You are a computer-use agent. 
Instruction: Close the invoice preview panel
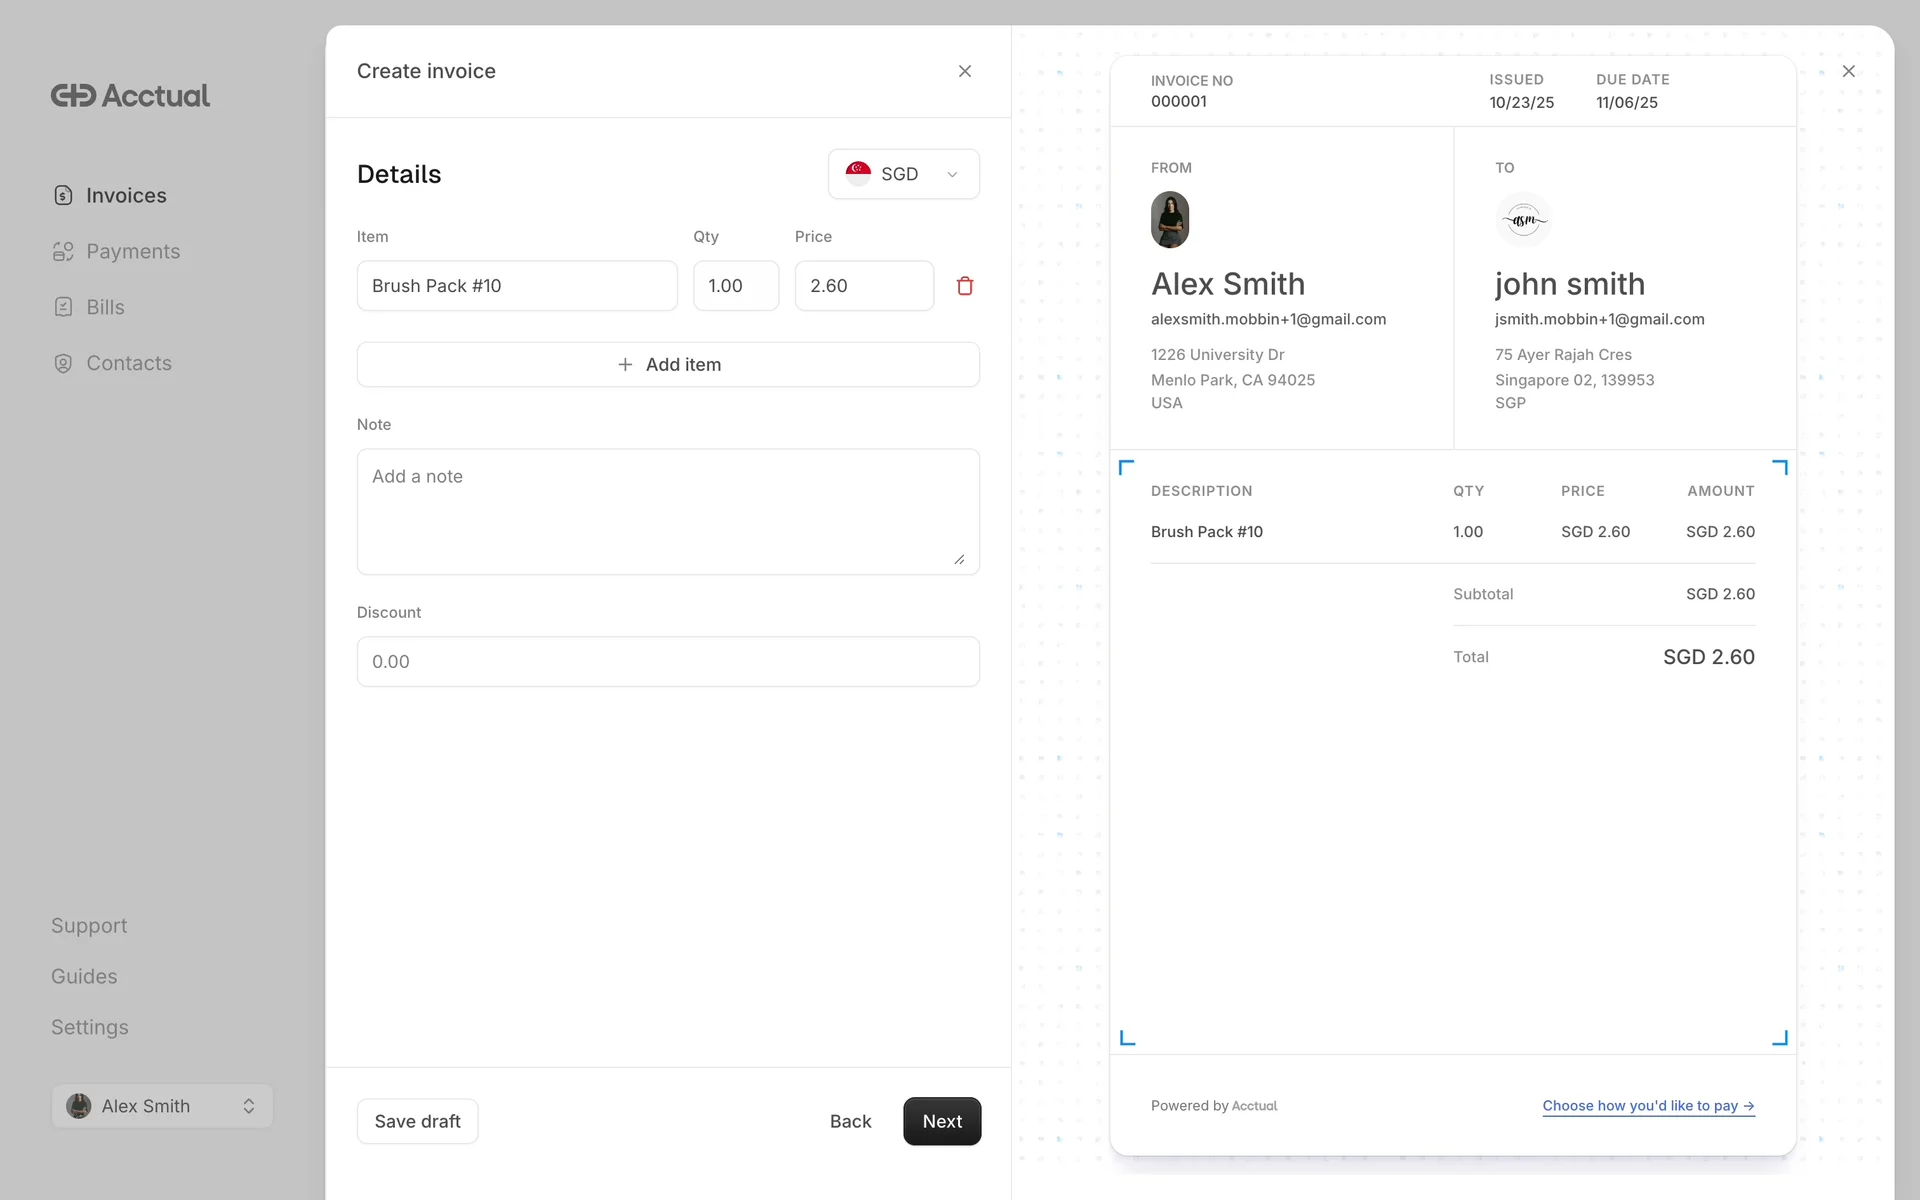[1848, 71]
